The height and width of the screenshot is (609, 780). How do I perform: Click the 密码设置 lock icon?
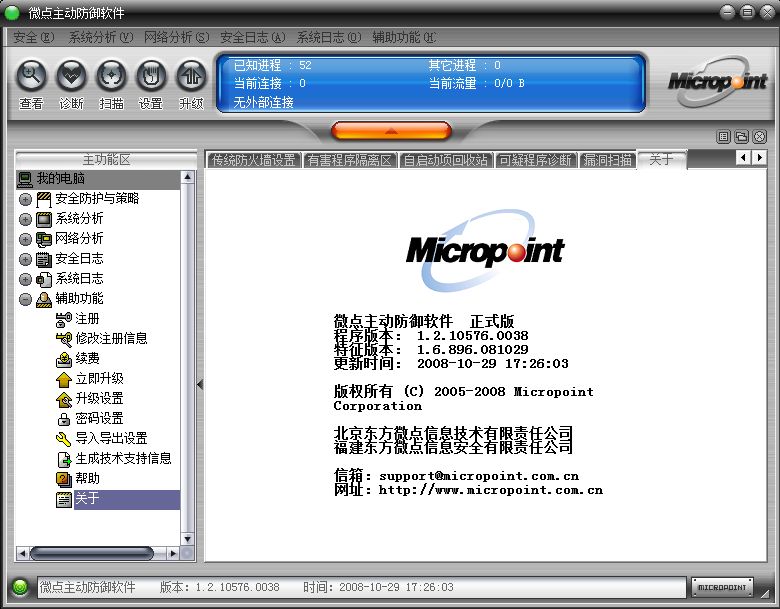tap(64, 419)
